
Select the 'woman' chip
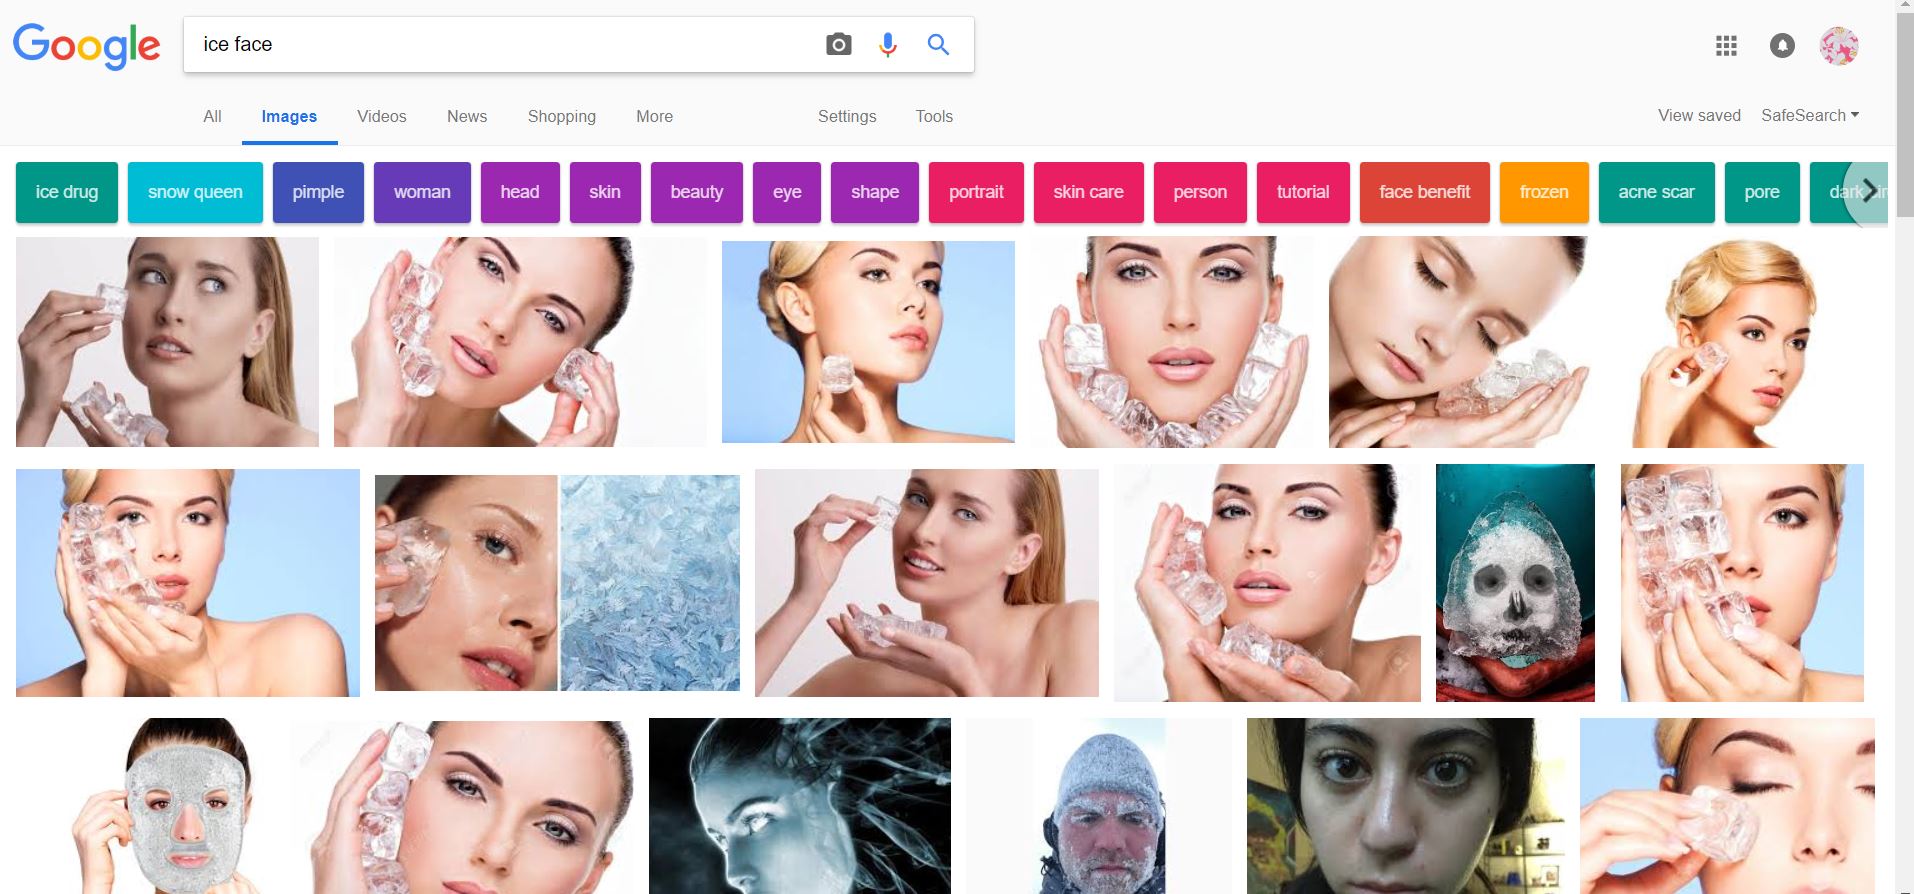[422, 192]
